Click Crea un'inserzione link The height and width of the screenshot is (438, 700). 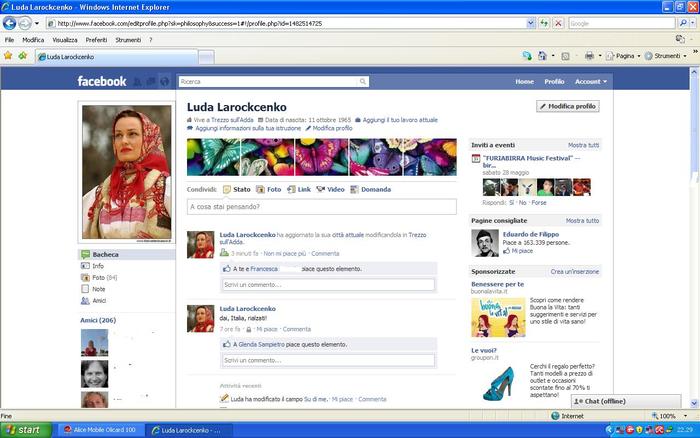(x=575, y=271)
